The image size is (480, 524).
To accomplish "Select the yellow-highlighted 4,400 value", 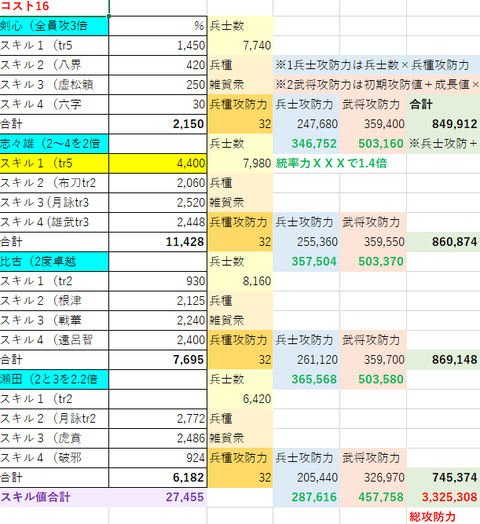I will pos(158,163).
